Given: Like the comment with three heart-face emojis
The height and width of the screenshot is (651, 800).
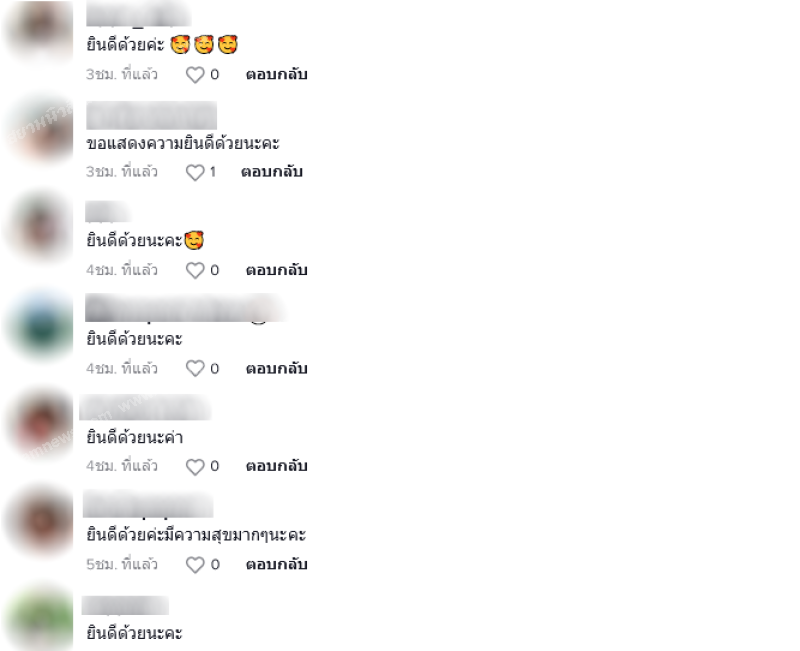Looking at the screenshot, I should point(195,75).
